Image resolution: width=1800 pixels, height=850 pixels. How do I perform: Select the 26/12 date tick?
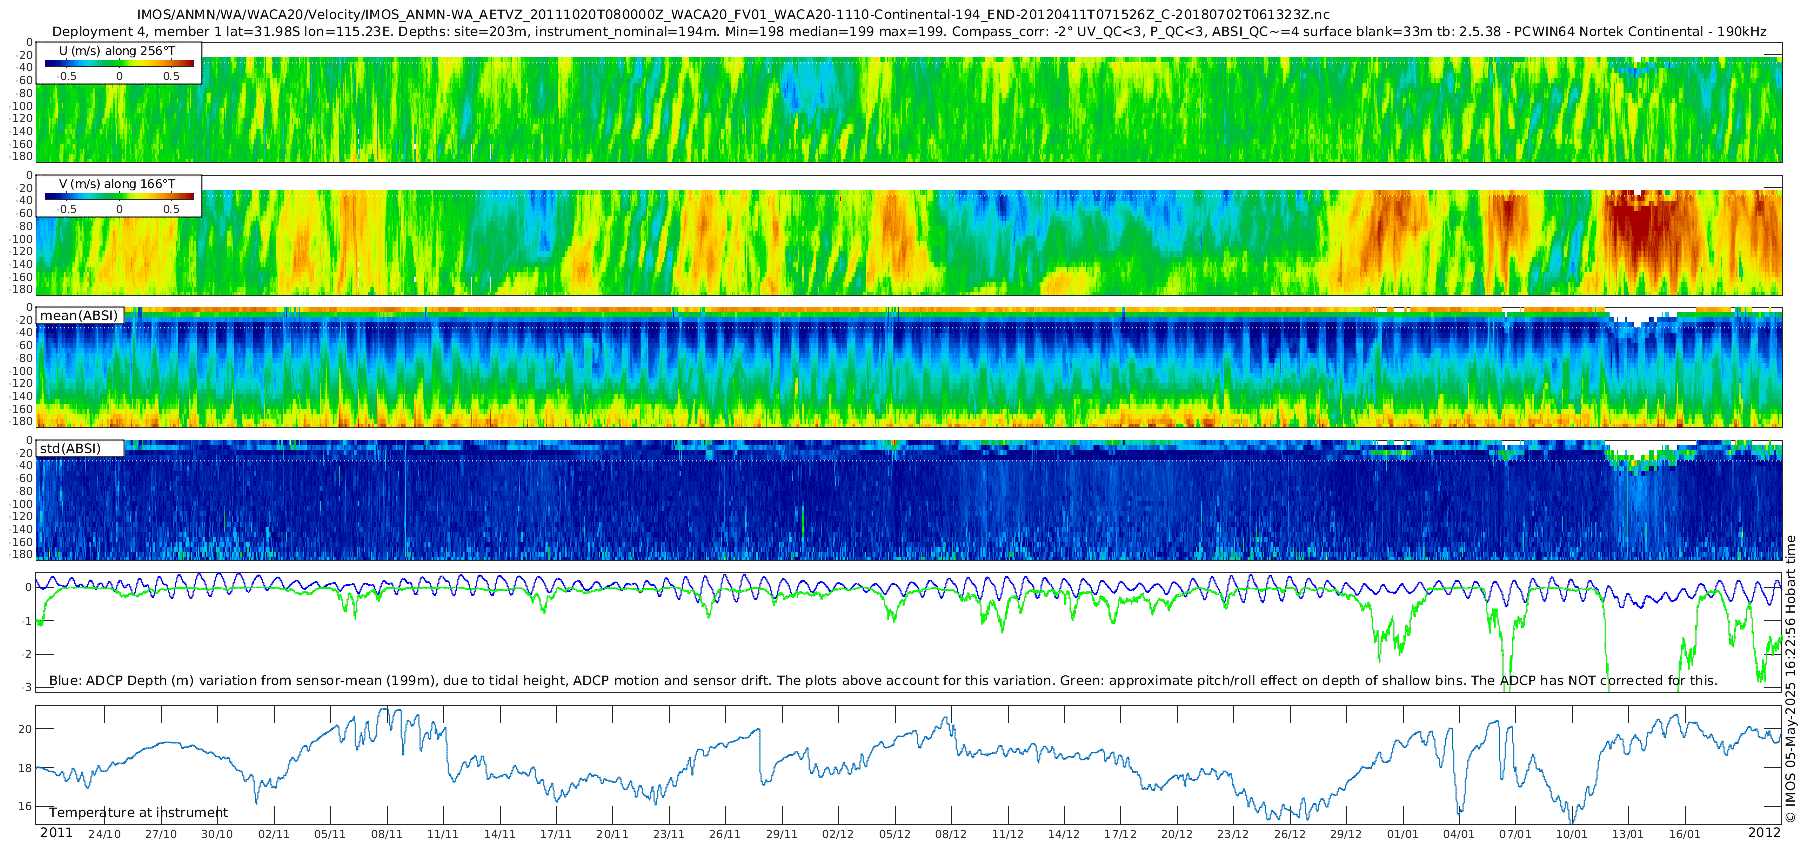(1290, 834)
